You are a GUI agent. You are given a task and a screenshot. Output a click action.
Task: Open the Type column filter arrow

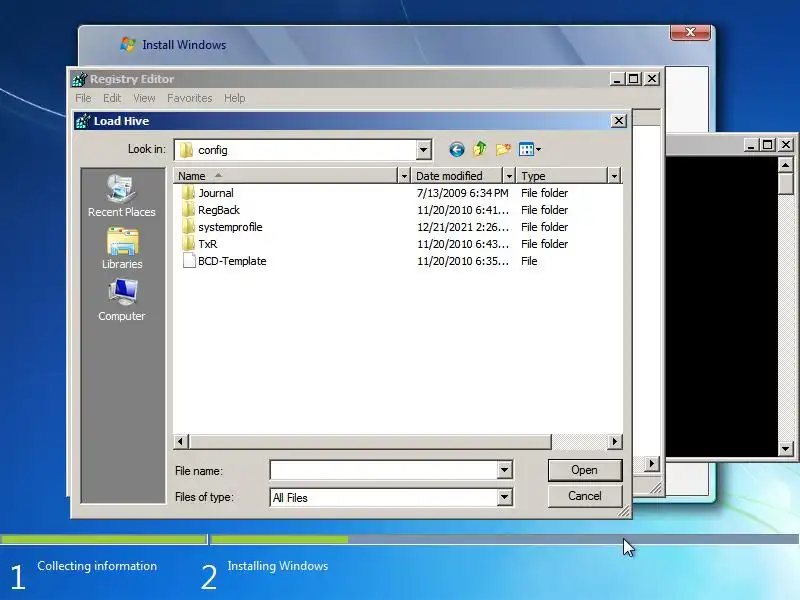click(x=614, y=176)
